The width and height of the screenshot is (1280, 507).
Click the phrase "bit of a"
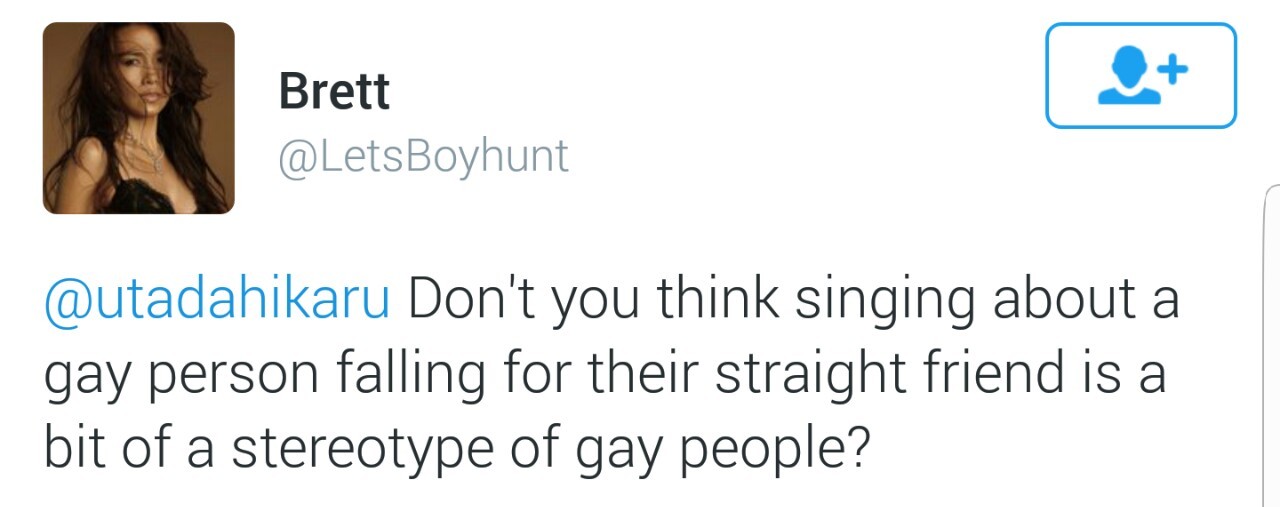tap(130, 448)
